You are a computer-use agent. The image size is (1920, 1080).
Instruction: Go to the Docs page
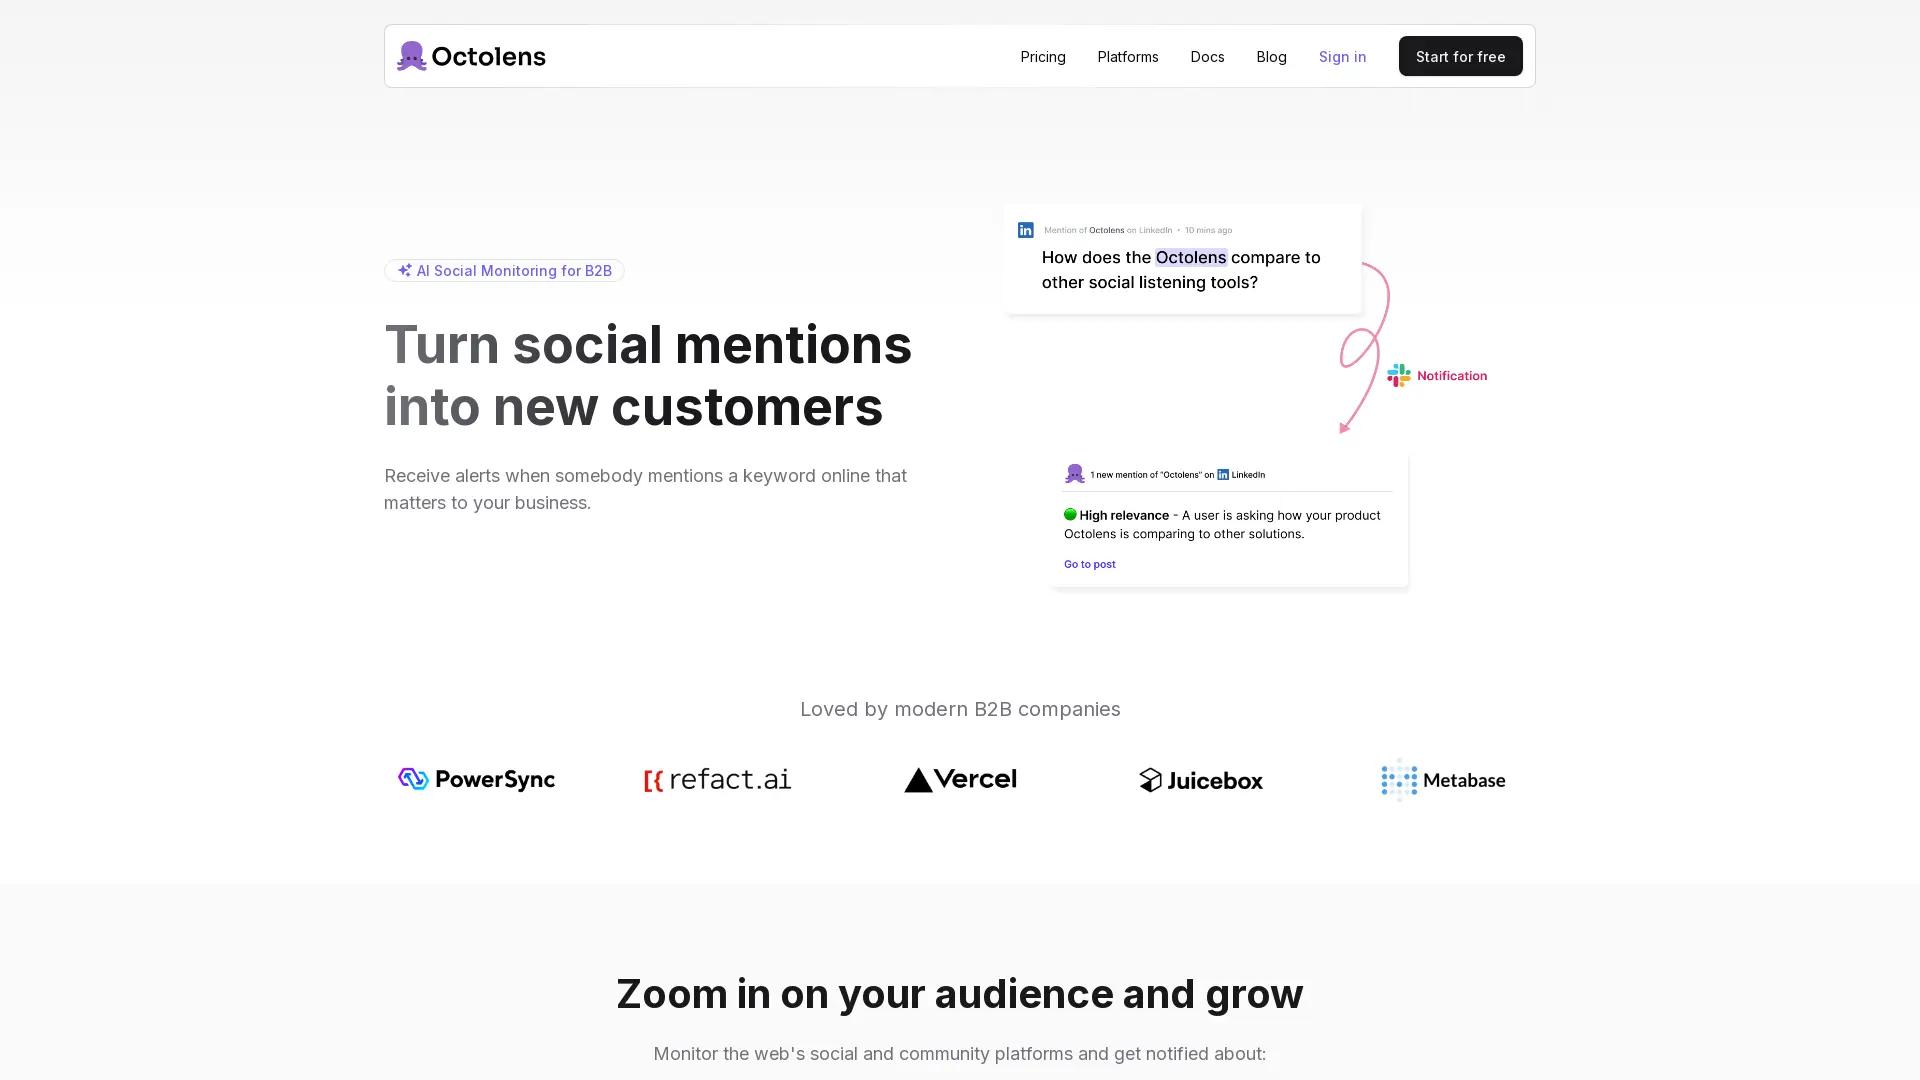pyautogui.click(x=1207, y=57)
